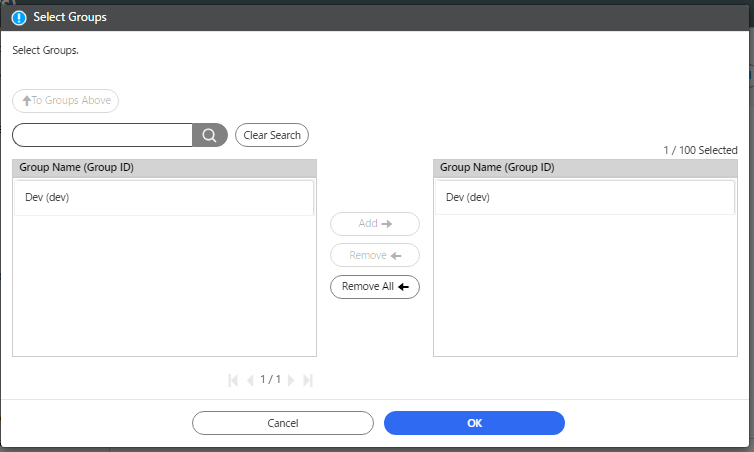
Task: Click the blue info icon in the title bar
Action: click(x=19, y=17)
